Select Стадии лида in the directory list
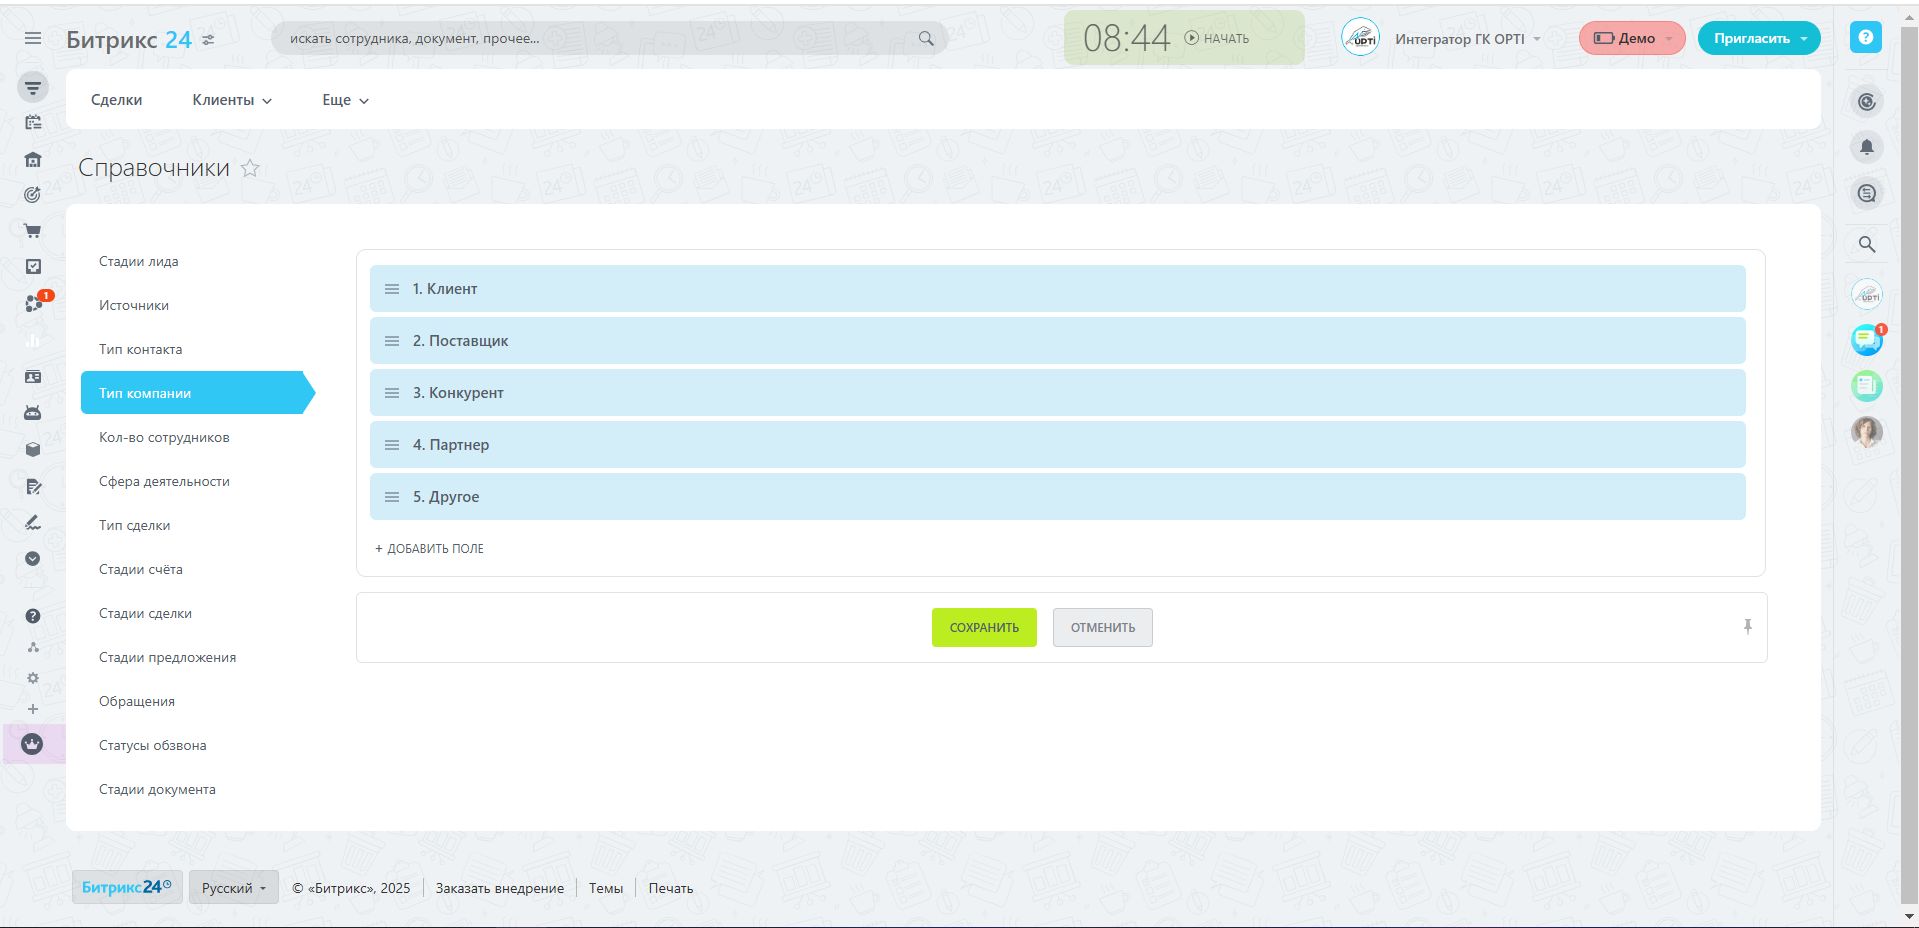The width and height of the screenshot is (1919, 928). (x=139, y=261)
